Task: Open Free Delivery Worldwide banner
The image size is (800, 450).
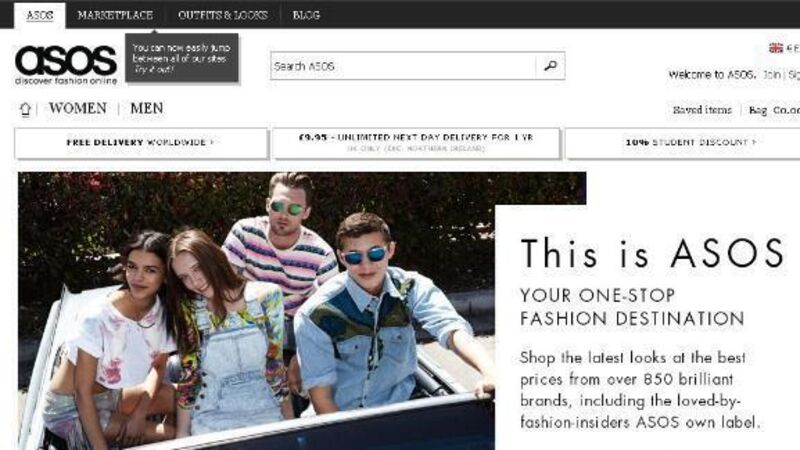Action: (x=141, y=143)
